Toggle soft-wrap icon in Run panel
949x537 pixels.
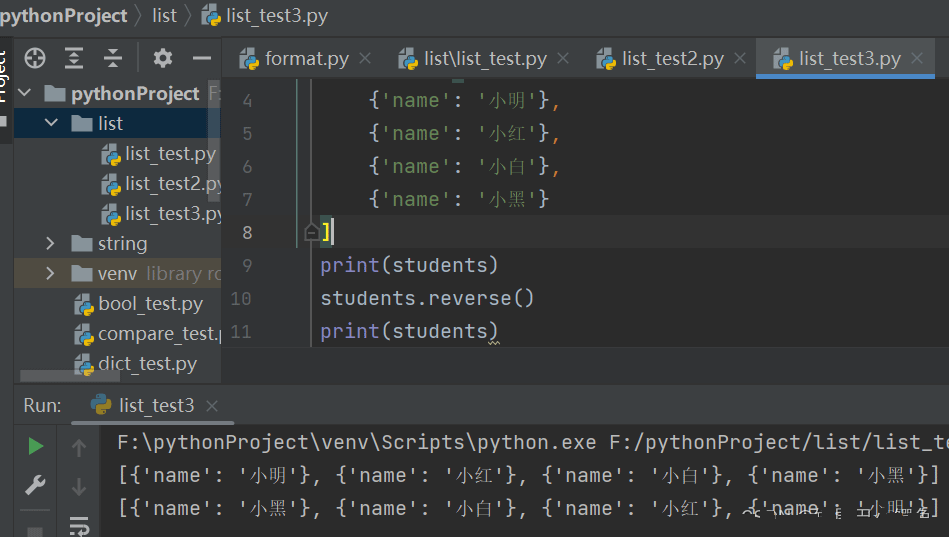(79, 525)
